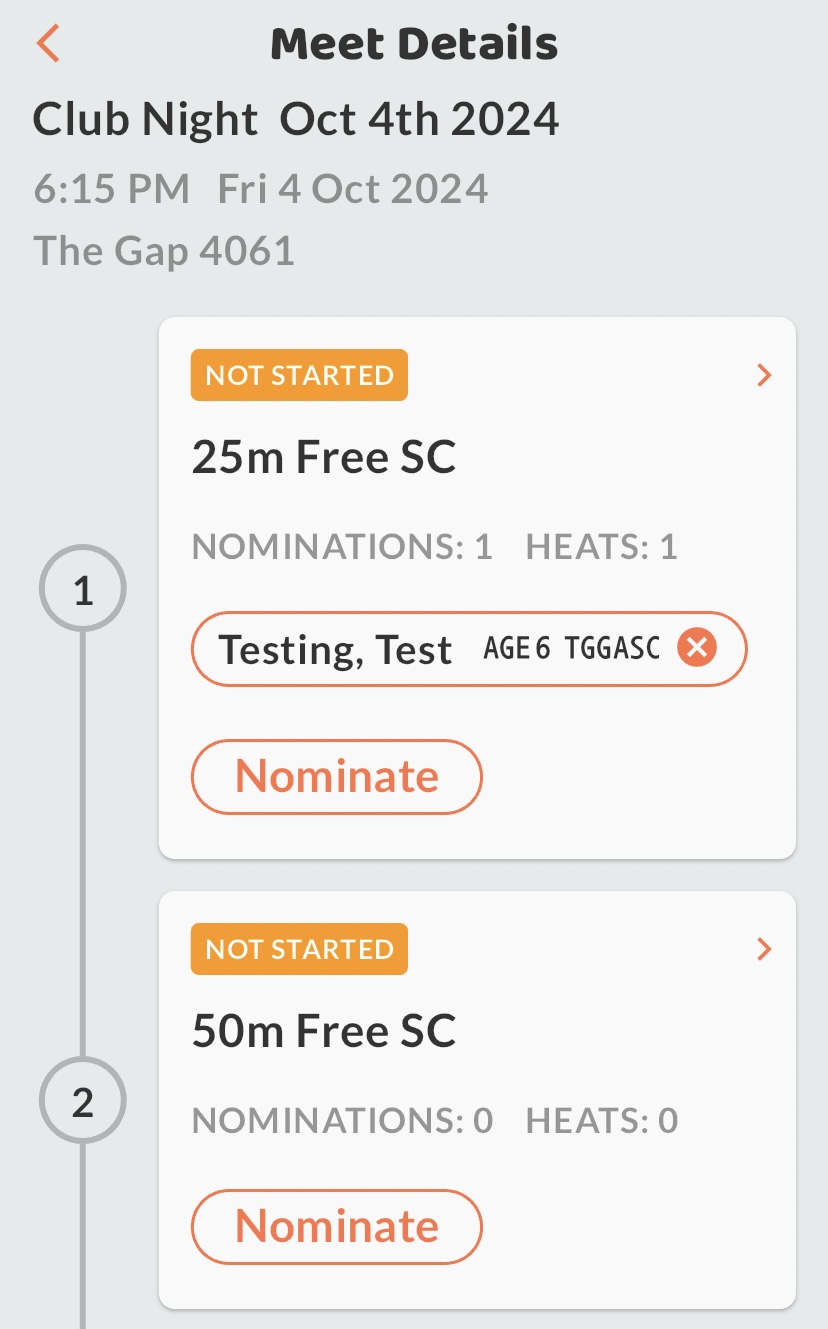This screenshot has width=828, height=1329.
Task: Go back using the top-left arrow
Action: coord(48,44)
